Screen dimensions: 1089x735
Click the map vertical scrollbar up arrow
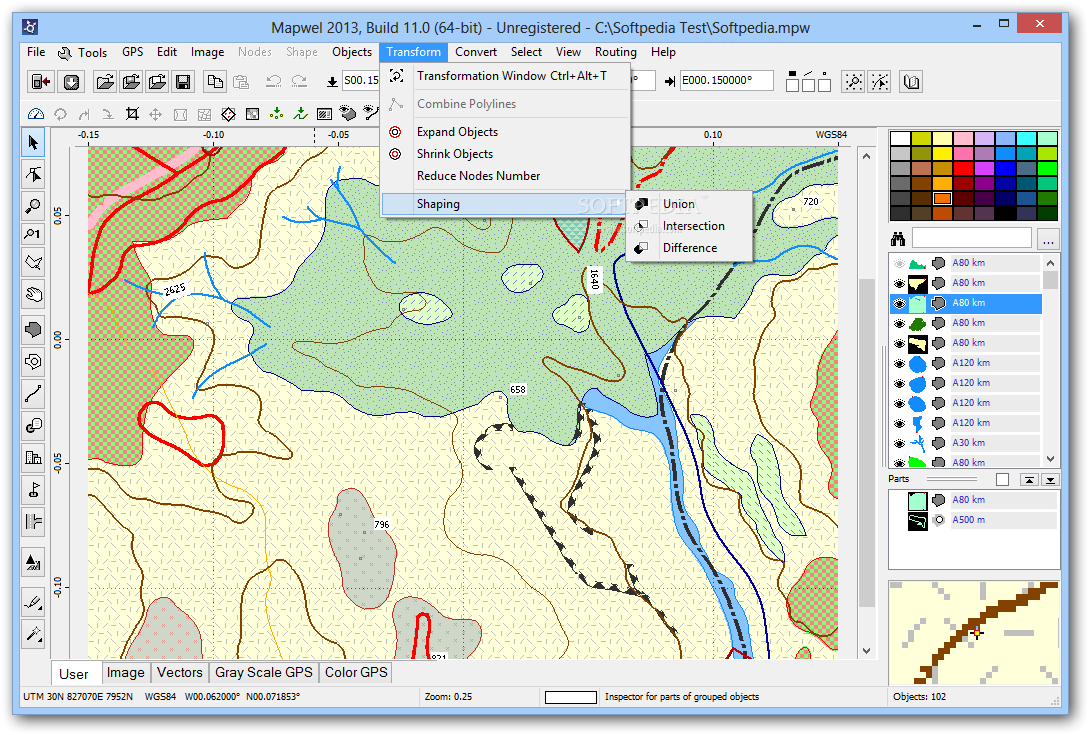[x=866, y=156]
